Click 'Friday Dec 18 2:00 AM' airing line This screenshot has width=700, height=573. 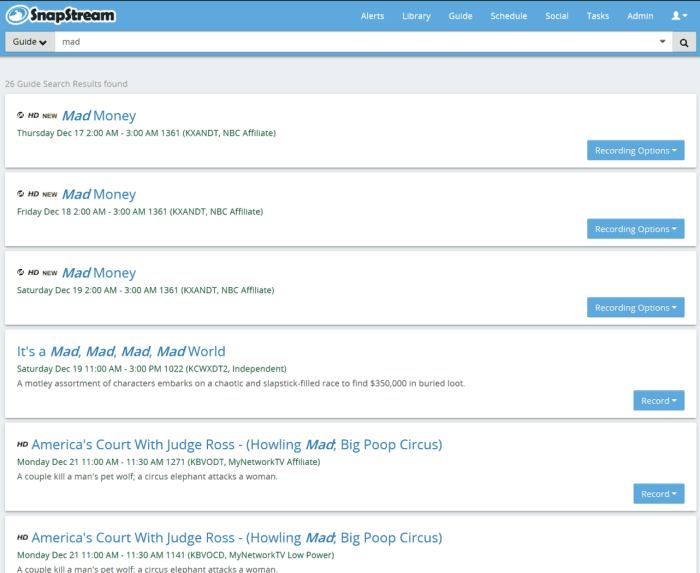click(x=140, y=212)
